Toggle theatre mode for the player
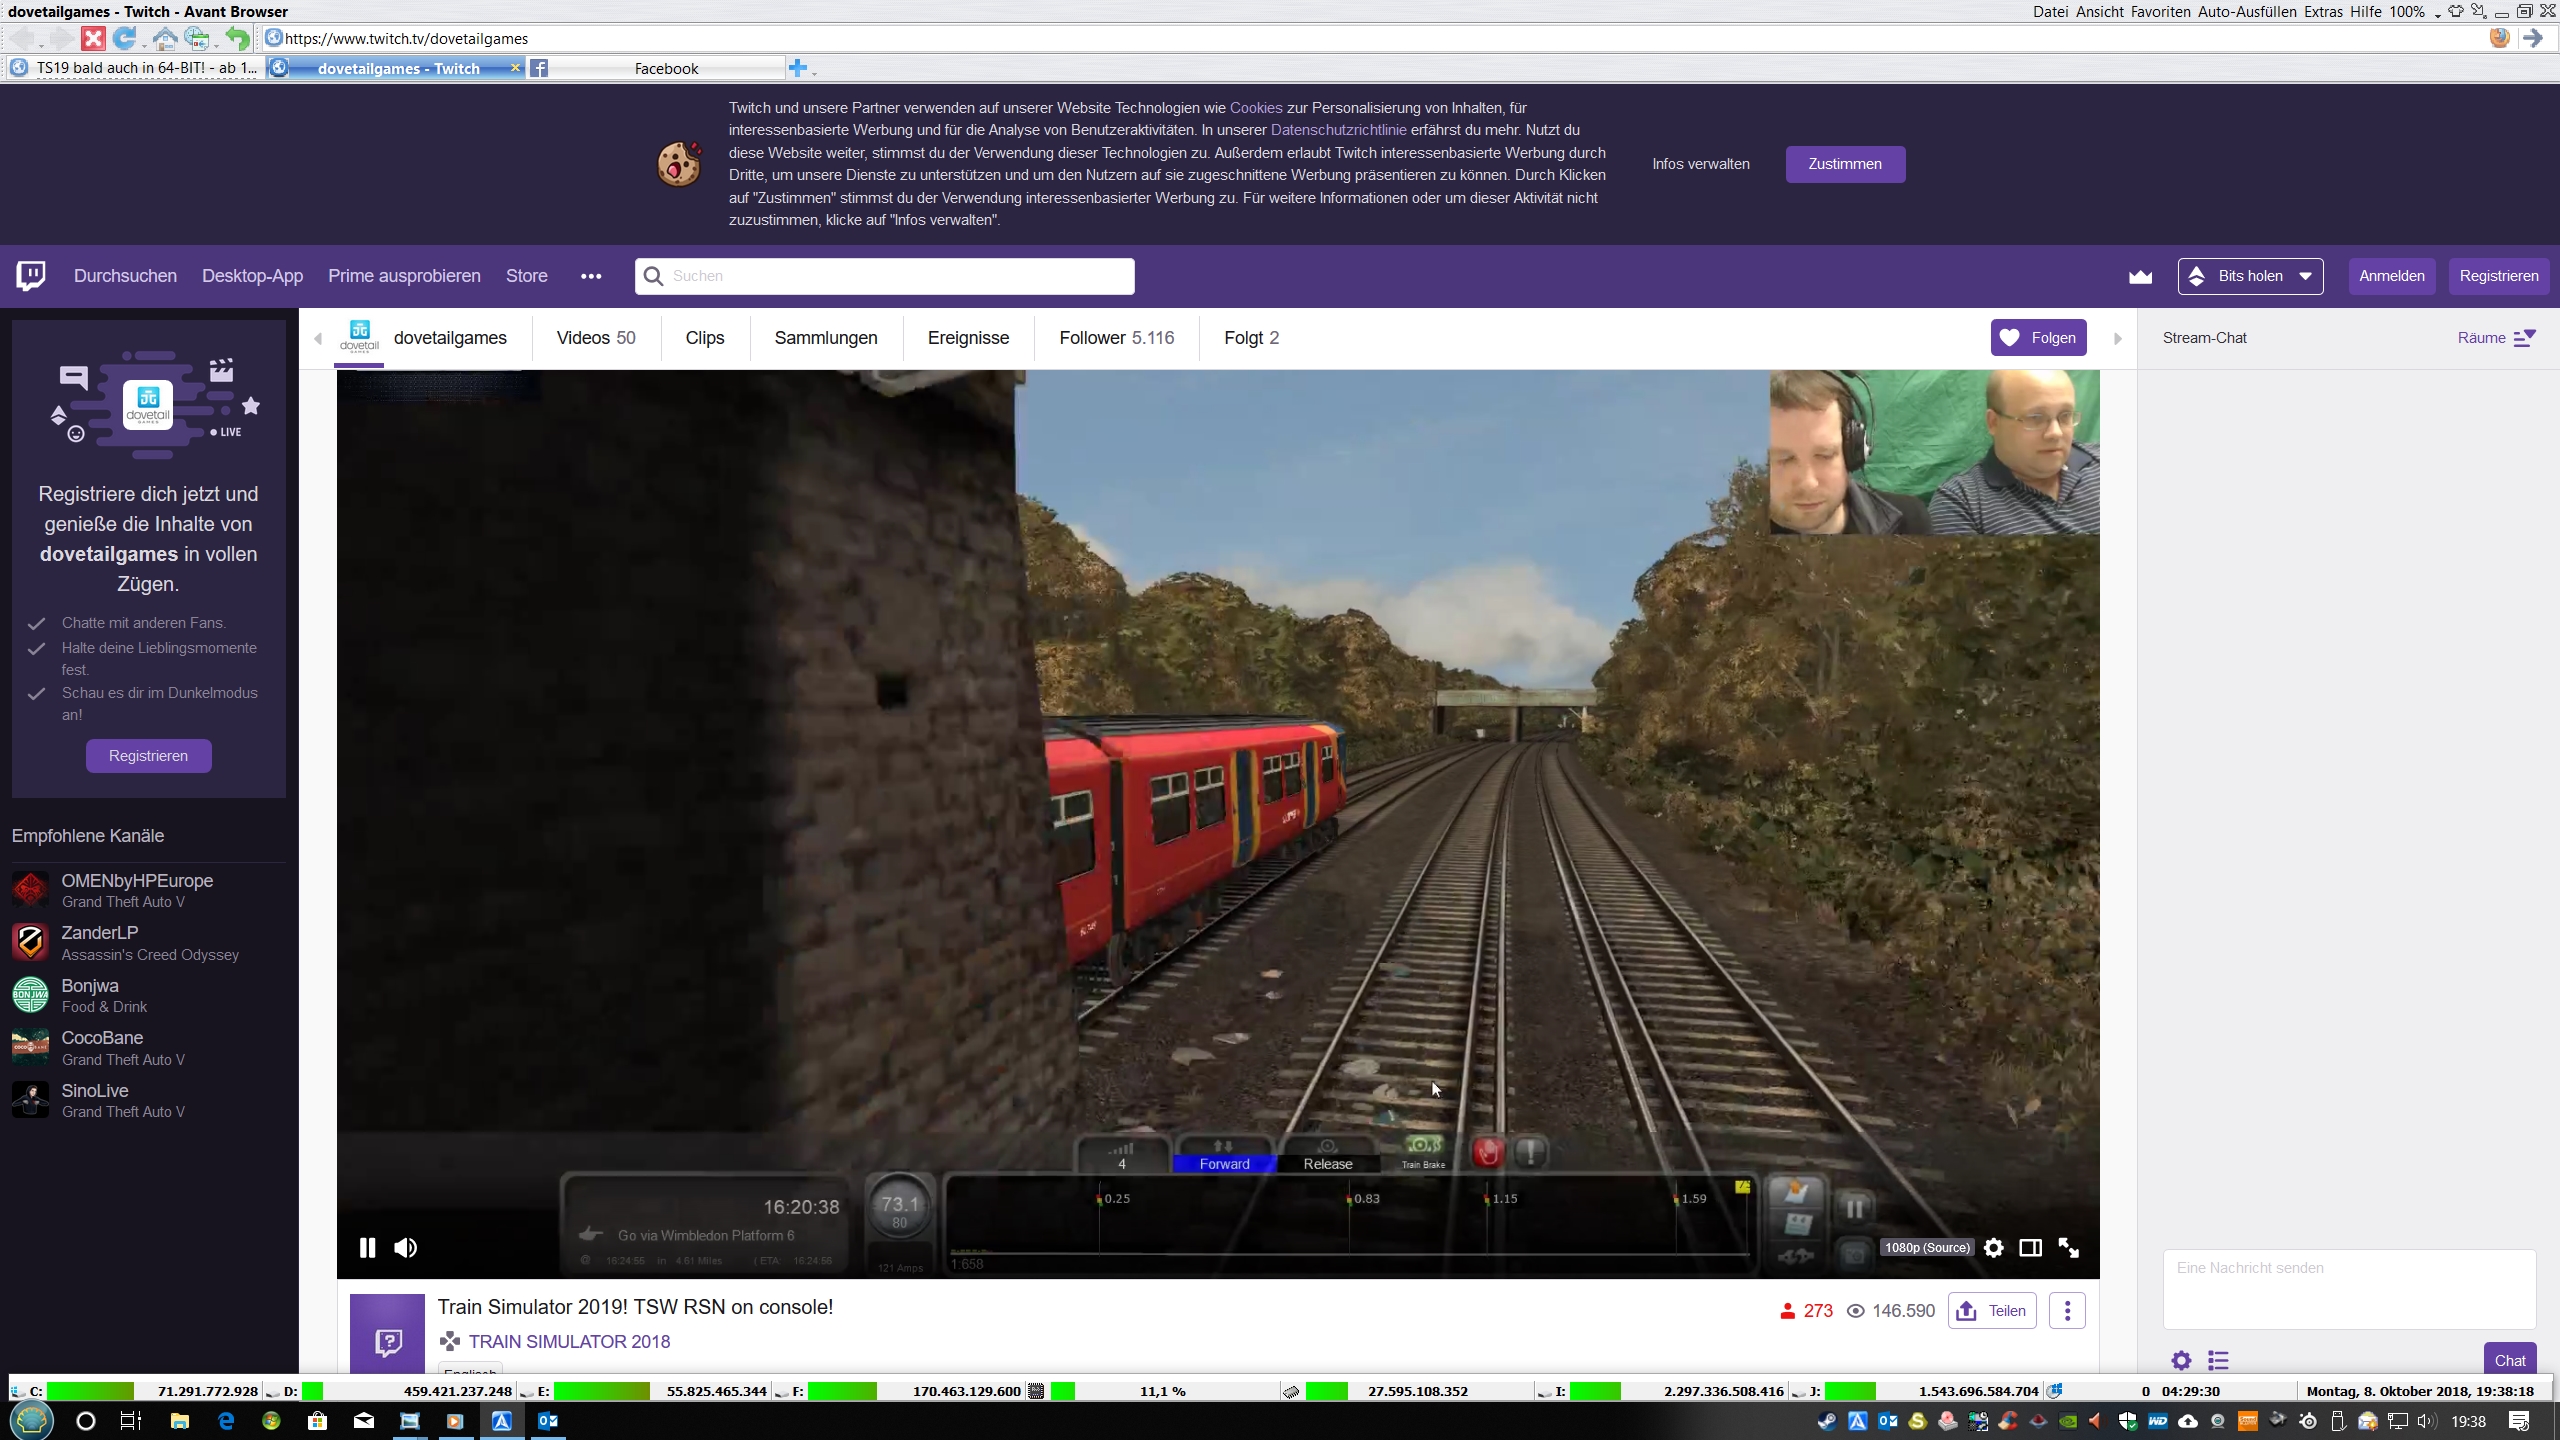This screenshot has height=1440, width=2560. coord(2030,1248)
